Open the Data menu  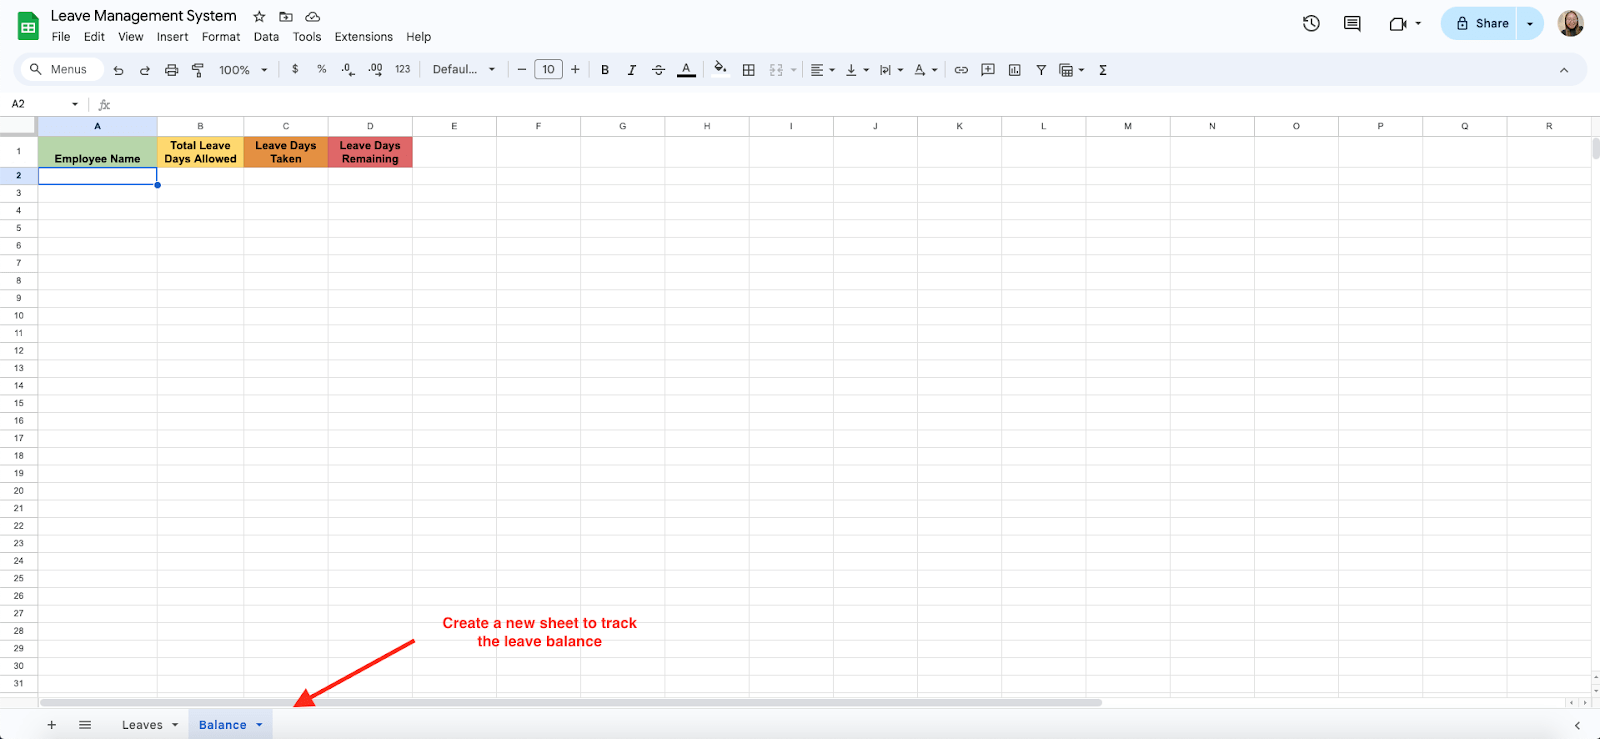click(x=266, y=37)
